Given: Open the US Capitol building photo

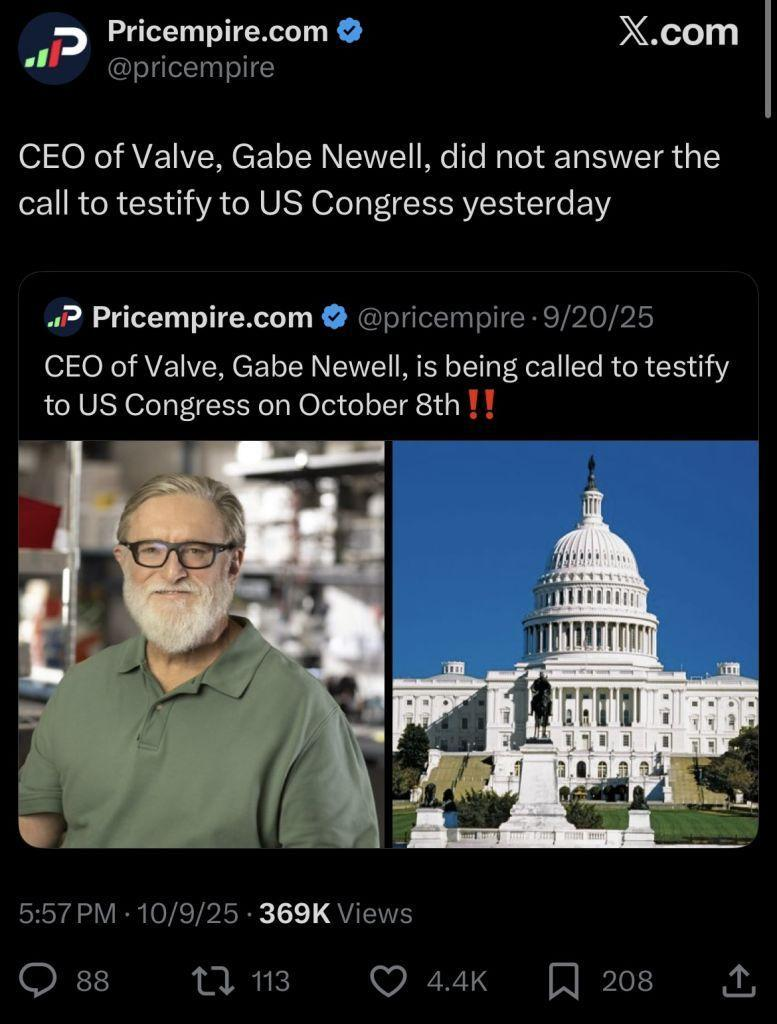Looking at the screenshot, I should [x=575, y=644].
